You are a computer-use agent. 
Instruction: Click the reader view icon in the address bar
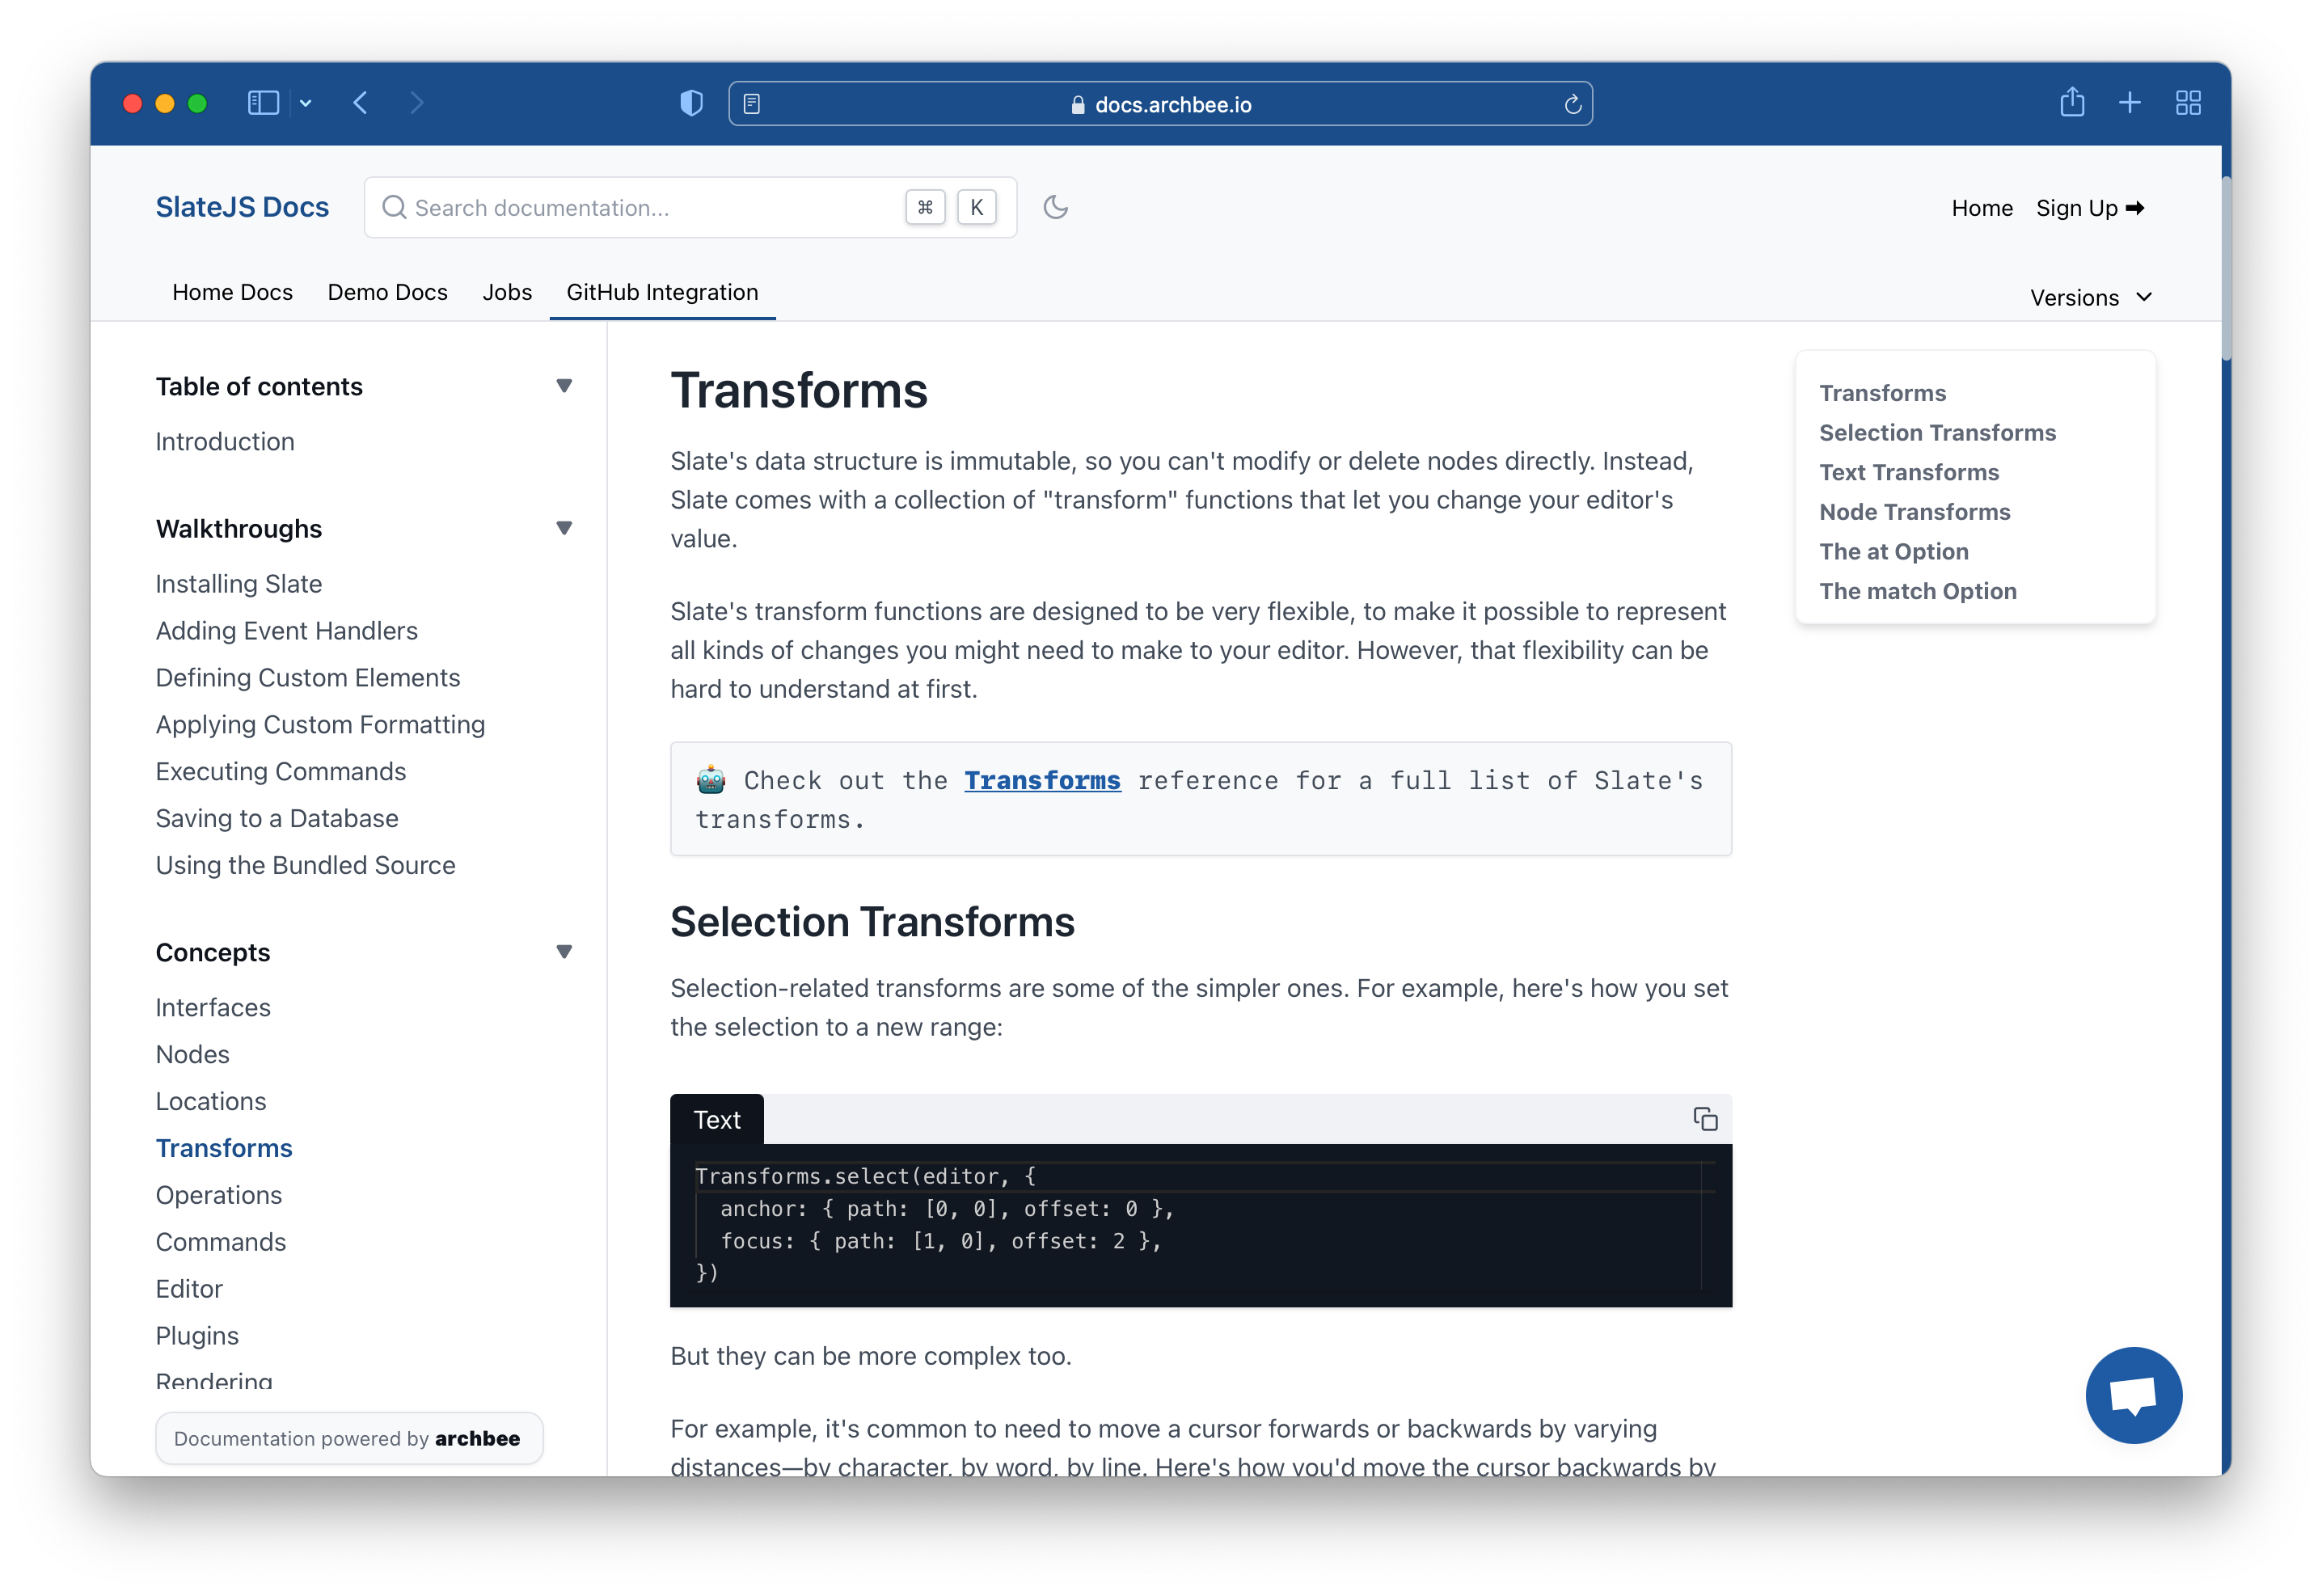[752, 104]
